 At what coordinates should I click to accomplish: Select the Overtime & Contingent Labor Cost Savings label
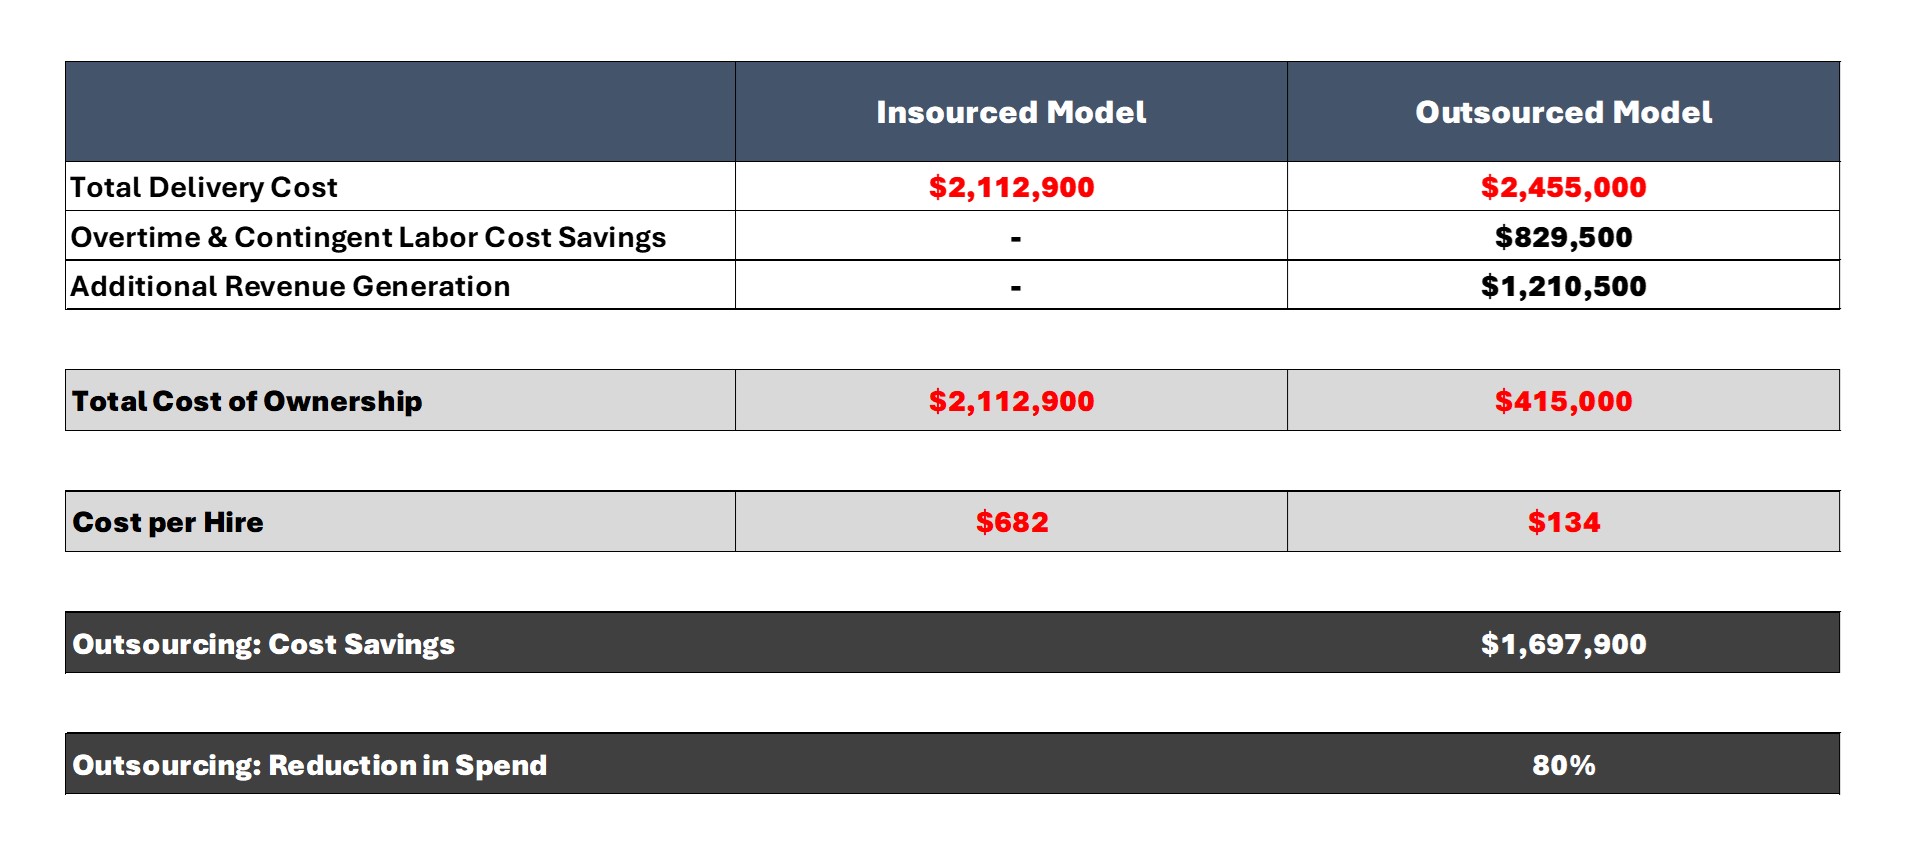[368, 237]
